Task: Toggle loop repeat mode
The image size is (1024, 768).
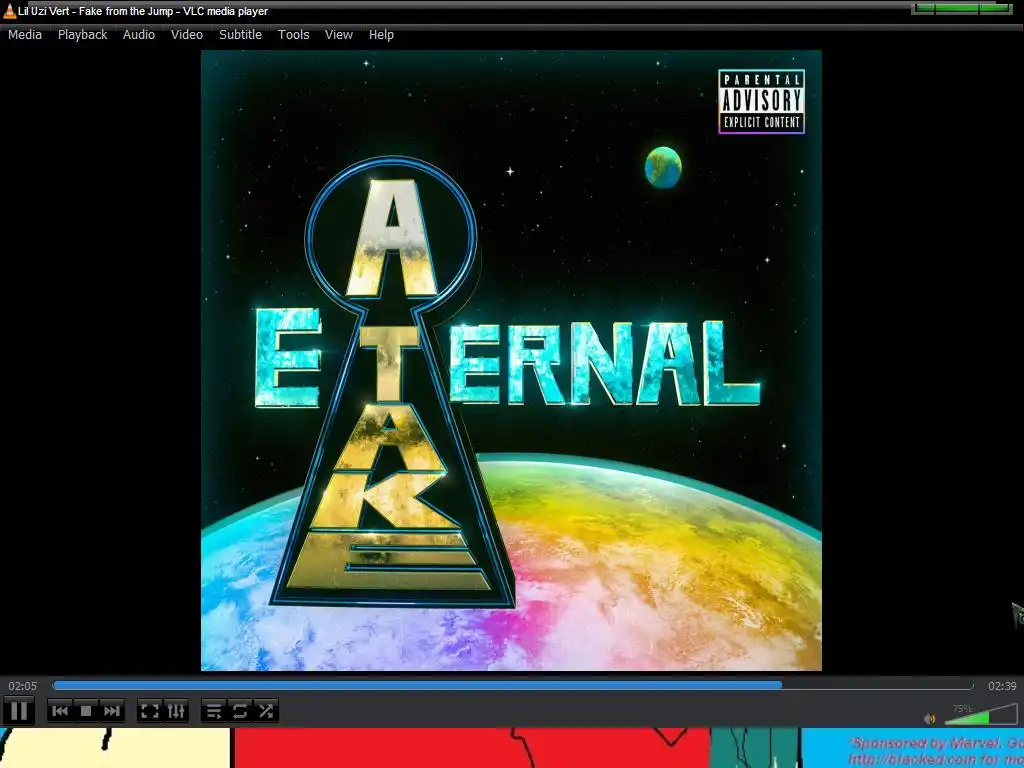Action: [x=240, y=711]
